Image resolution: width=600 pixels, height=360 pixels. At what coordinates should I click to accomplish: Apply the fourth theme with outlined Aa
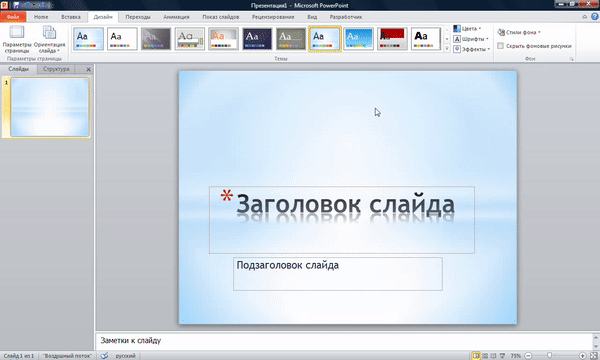coord(190,39)
